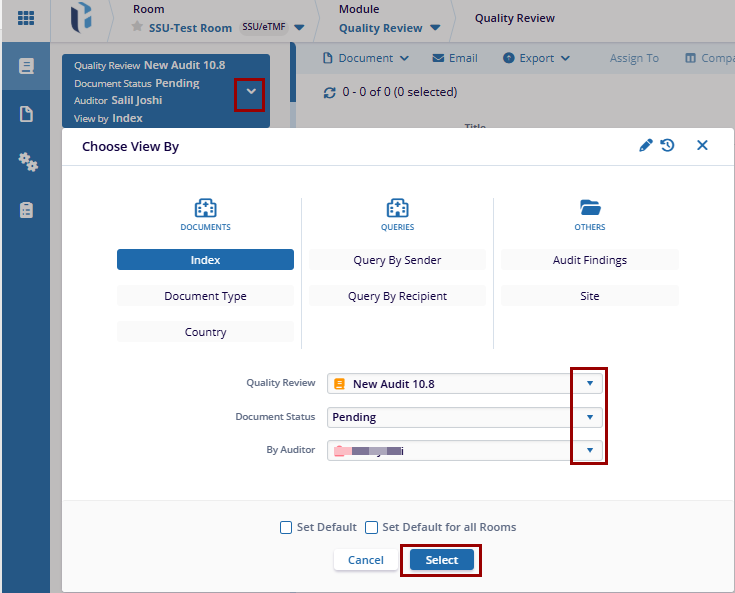Viewport: 735px width, 593px height.
Task: Click the clipboard icon in left sidebar
Action: (27, 210)
